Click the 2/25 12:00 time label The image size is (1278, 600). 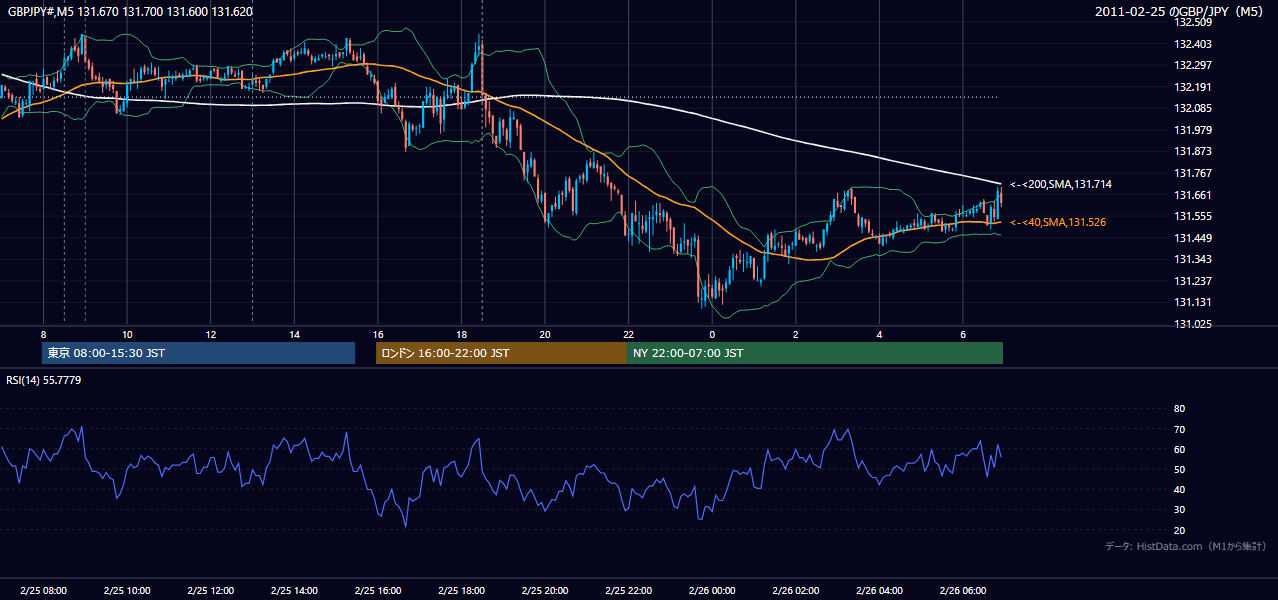click(x=210, y=591)
